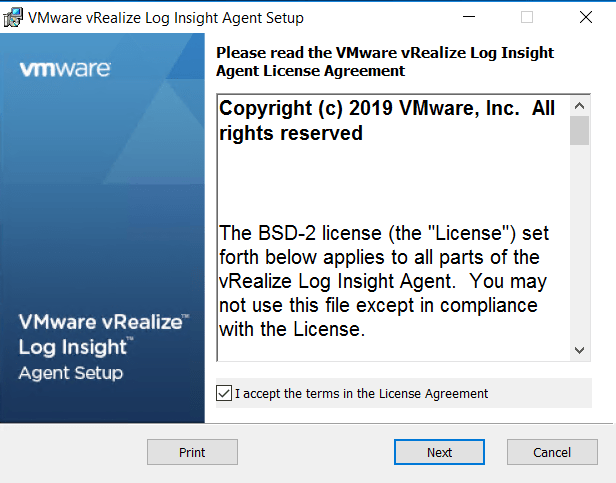Click the vmware logo in the banner
The width and height of the screenshot is (616, 483).
coord(65,70)
